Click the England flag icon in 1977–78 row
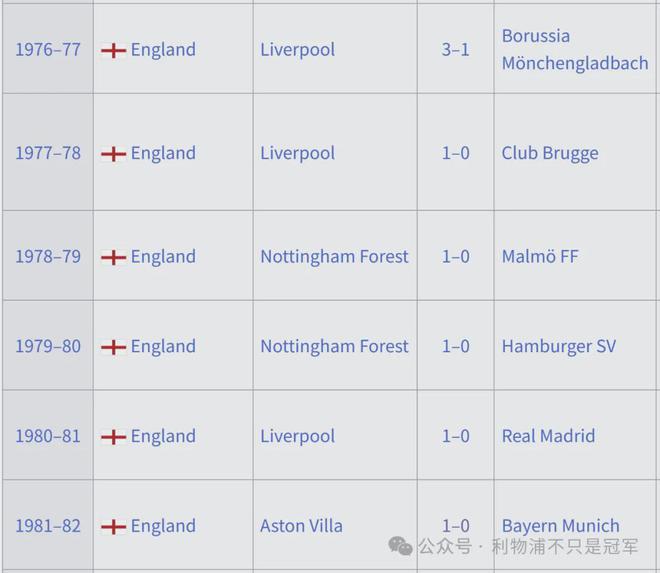Viewport: 660px width, 573px height. tap(114, 154)
